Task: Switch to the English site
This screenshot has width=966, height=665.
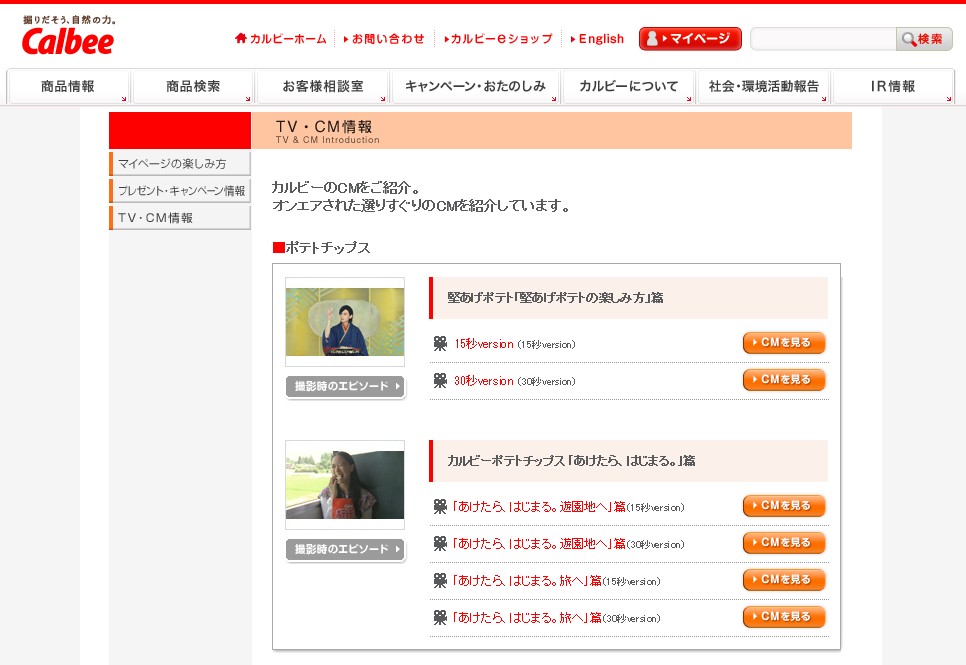Action: (x=598, y=39)
